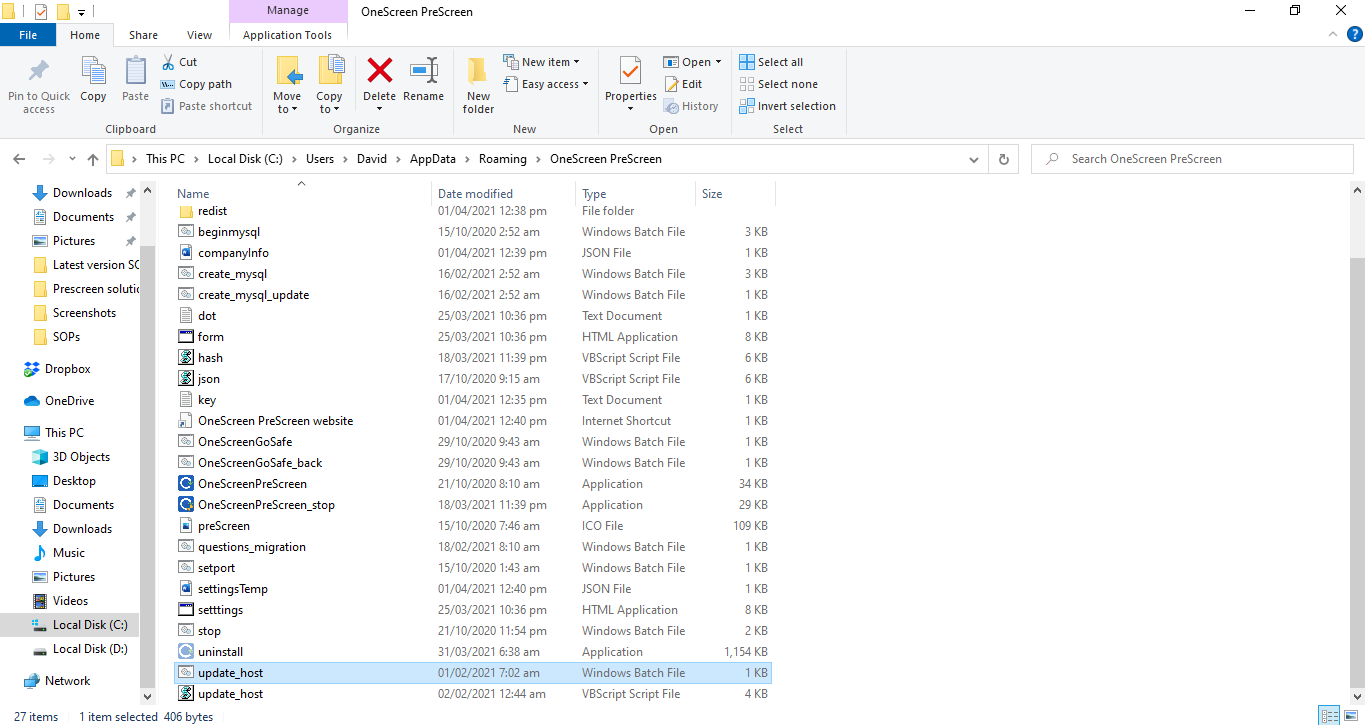Open the customize Quick Access Toolbar dropdown
Screen dimensions: 1365x725
tap(81, 12)
